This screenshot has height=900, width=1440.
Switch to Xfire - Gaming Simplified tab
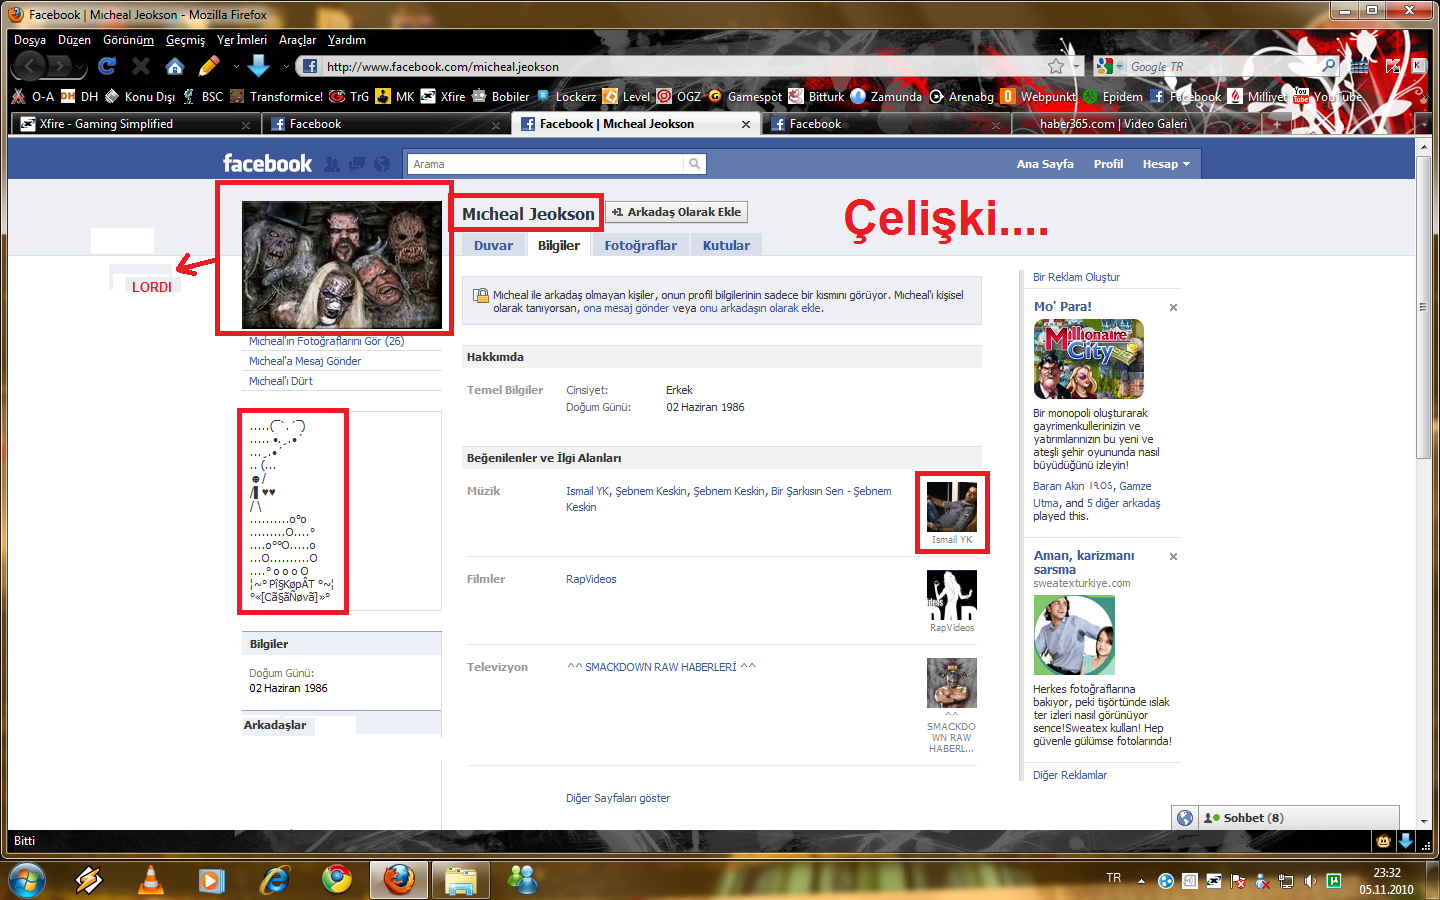[x=135, y=124]
